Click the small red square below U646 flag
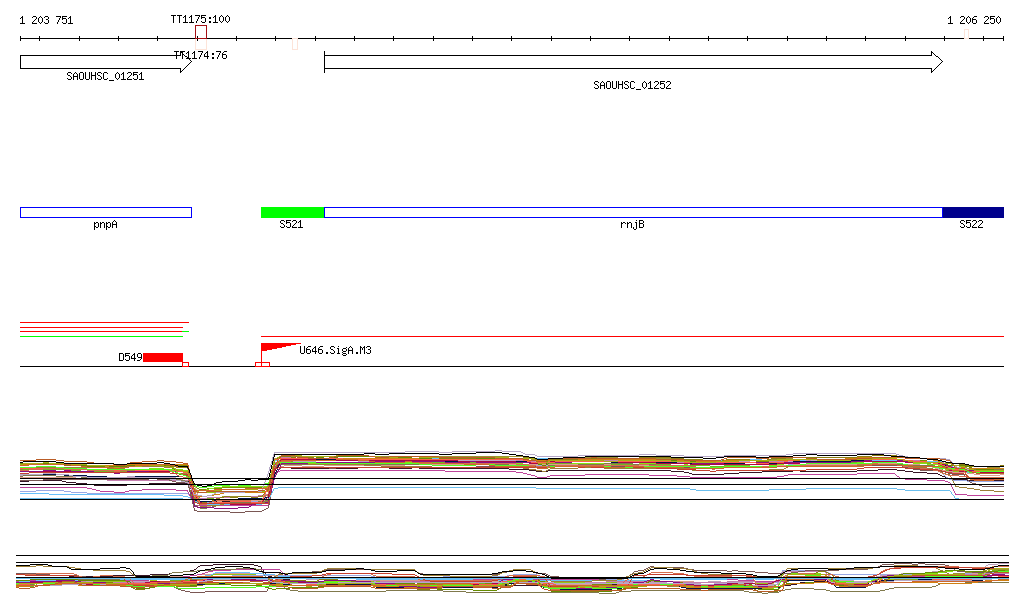The image size is (1024, 611). pos(262,365)
